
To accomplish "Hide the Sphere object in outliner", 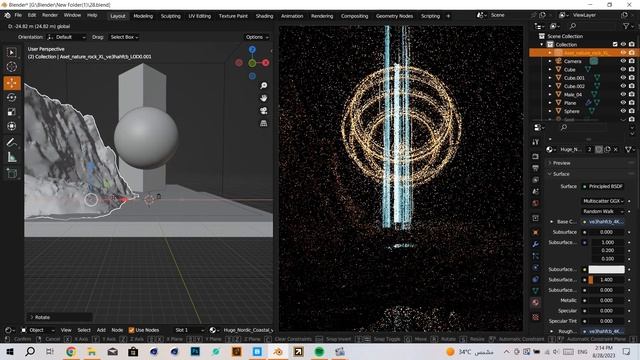I will click(623, 111).
